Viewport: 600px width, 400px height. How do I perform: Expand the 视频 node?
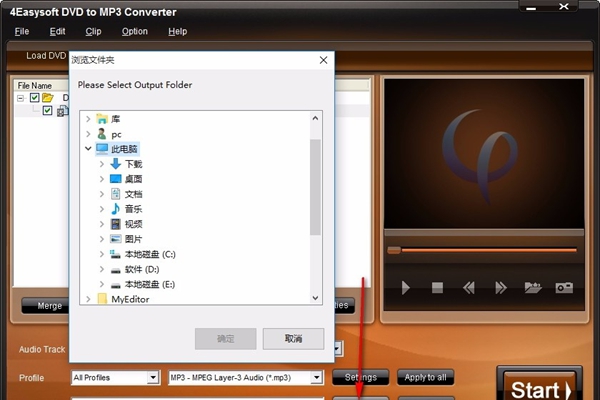coord(102,224)
